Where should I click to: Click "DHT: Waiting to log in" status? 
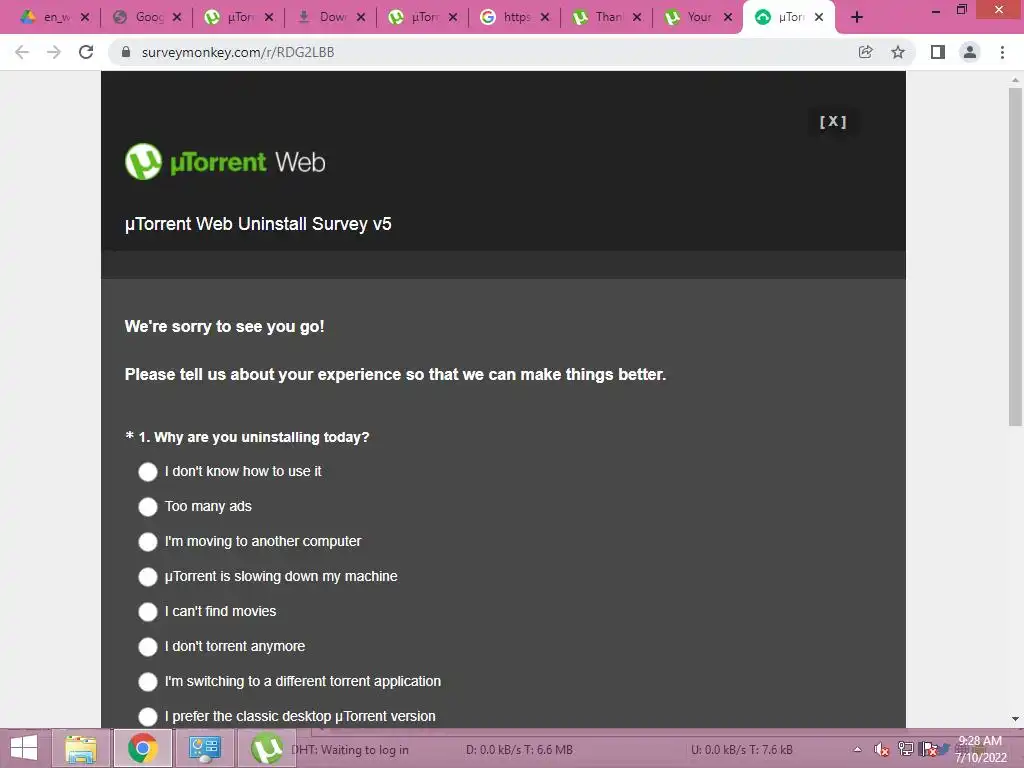[x=350, y=750]
